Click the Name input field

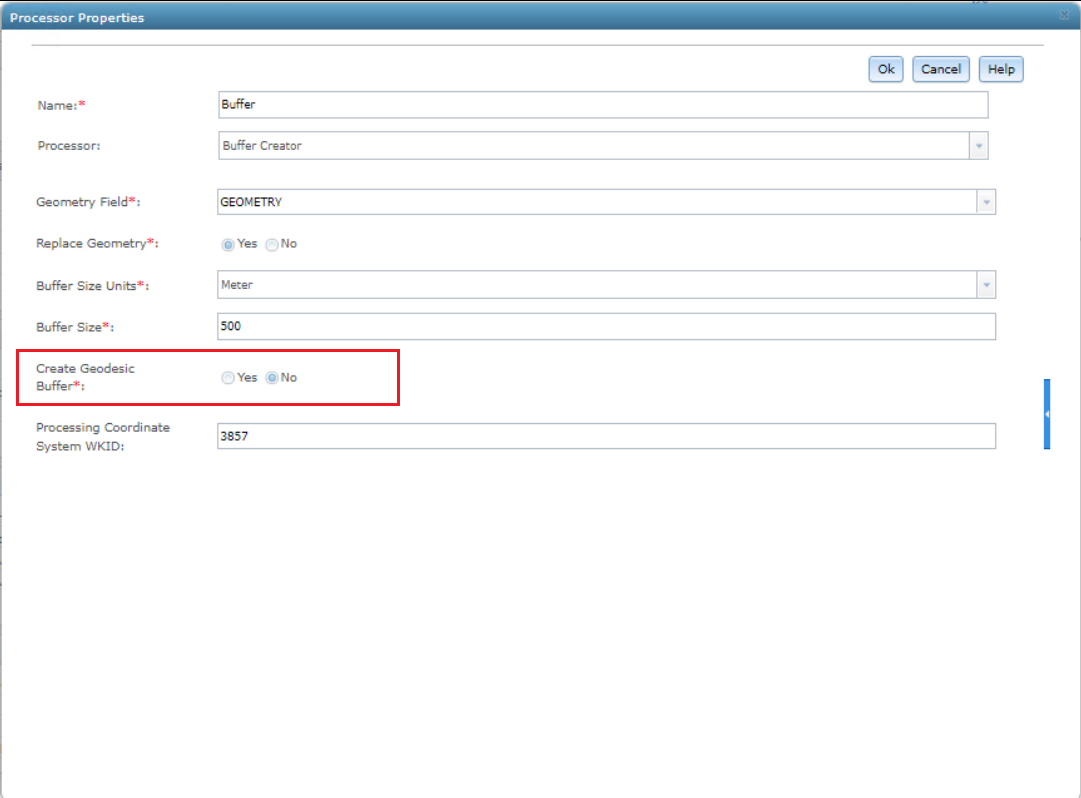coord(603,105)
